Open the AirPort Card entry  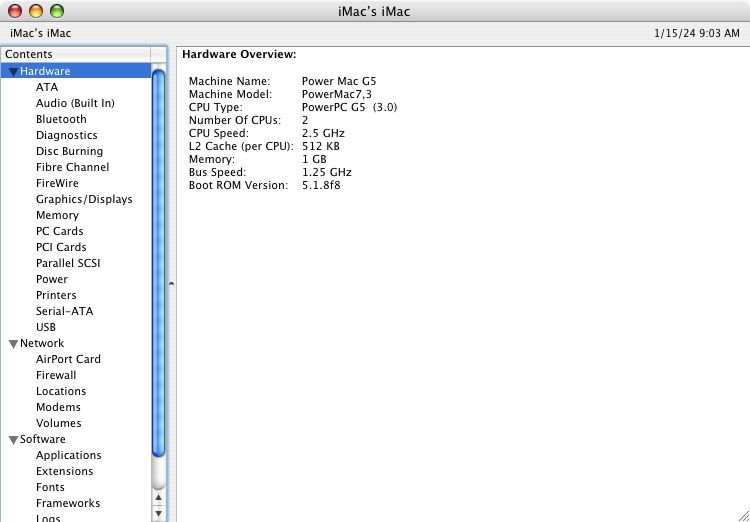(68, 359)
